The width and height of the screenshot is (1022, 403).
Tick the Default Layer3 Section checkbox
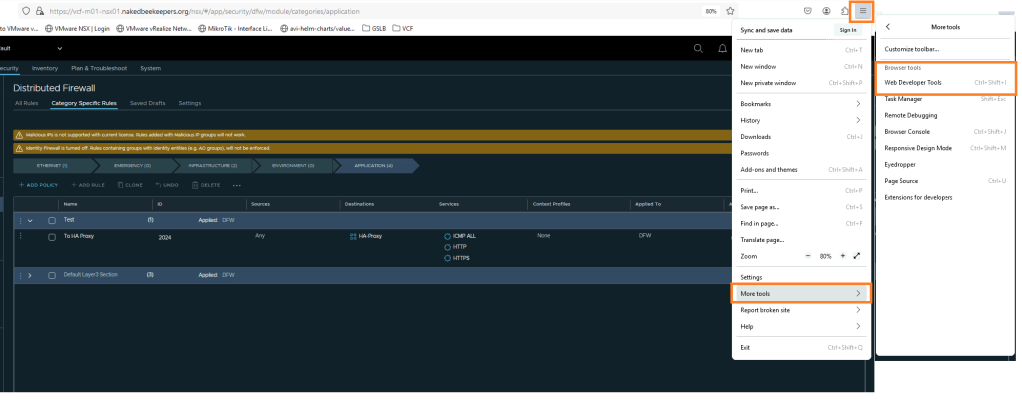pos(52,274)
